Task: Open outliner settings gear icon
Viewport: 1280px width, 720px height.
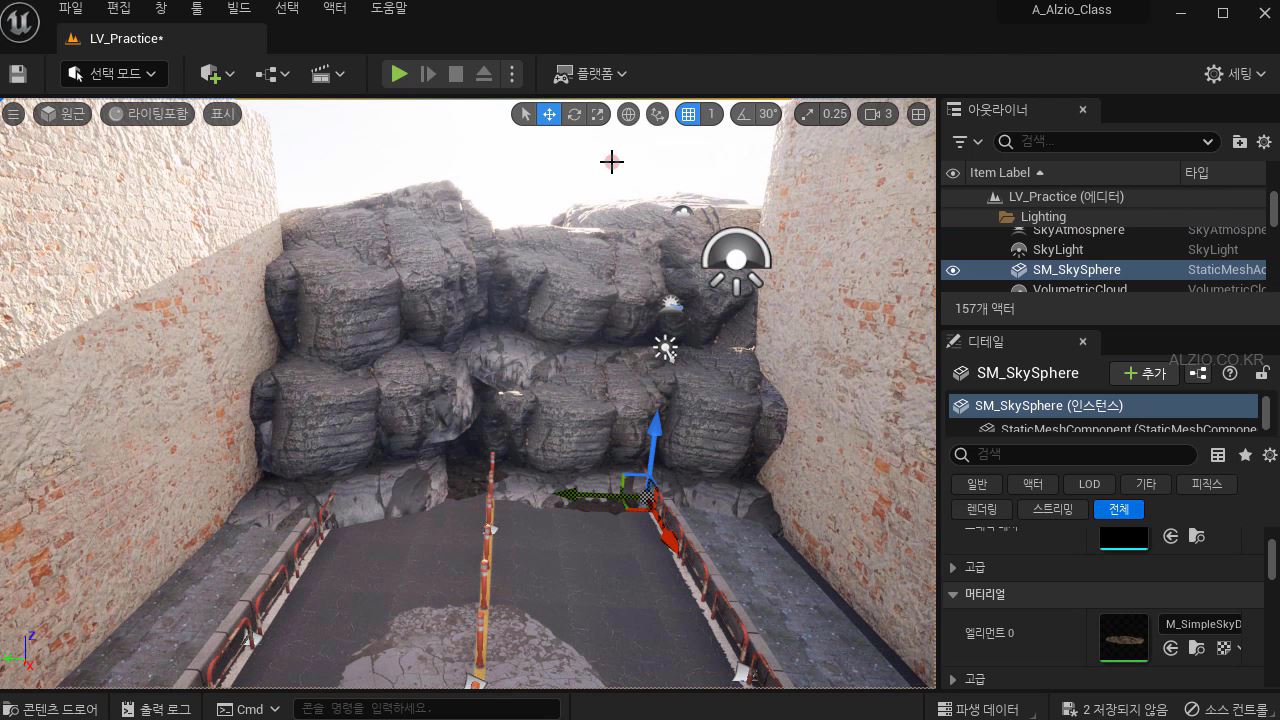Action: pyautogui.click(x=1264, y=142)
